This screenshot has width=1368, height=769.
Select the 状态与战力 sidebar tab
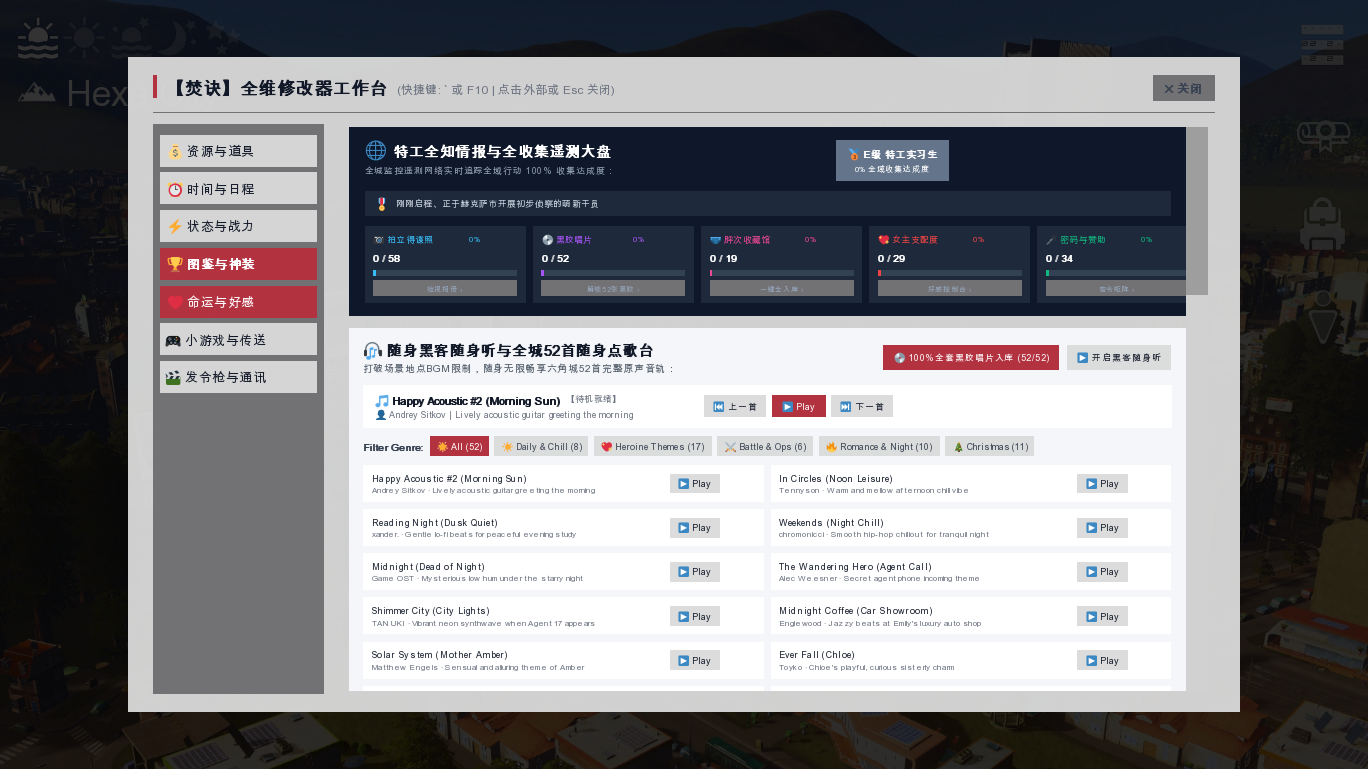point(238,226)
